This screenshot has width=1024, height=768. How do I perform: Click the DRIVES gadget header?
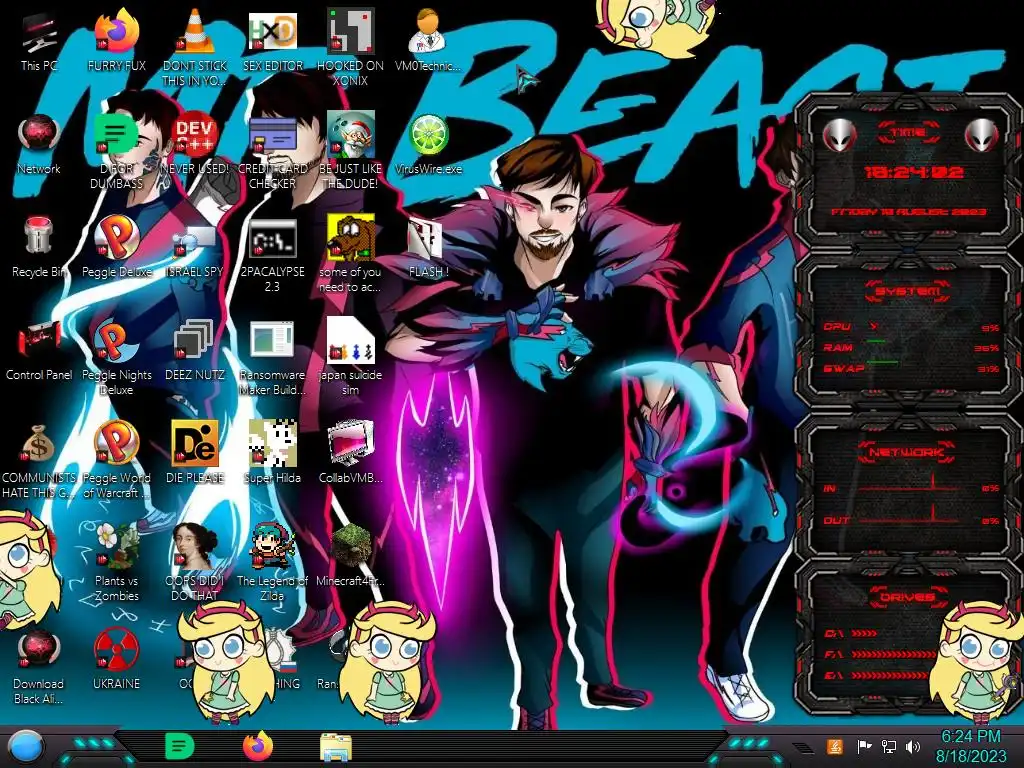coord(908,596)
